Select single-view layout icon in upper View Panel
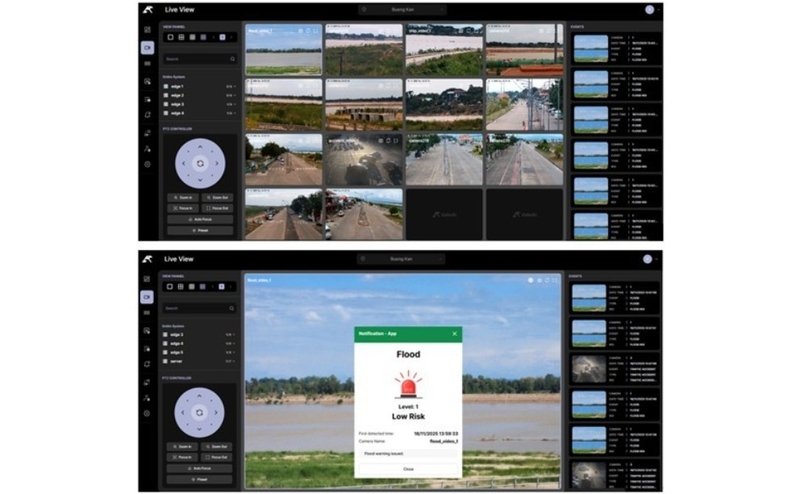The width and height of the screenshot is (800, 494). [170, 37]
